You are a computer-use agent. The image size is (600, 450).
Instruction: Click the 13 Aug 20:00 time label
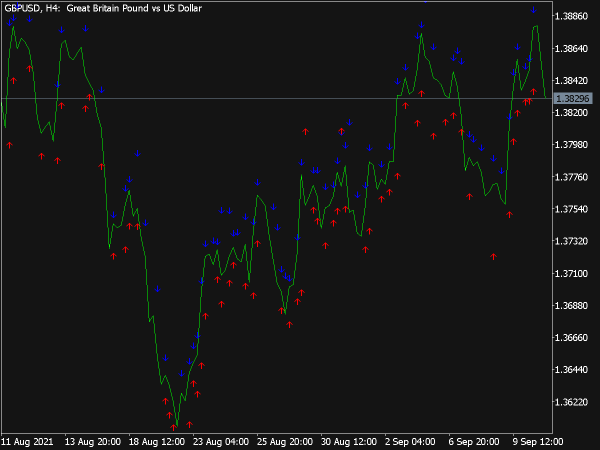[x=93, y=442]
